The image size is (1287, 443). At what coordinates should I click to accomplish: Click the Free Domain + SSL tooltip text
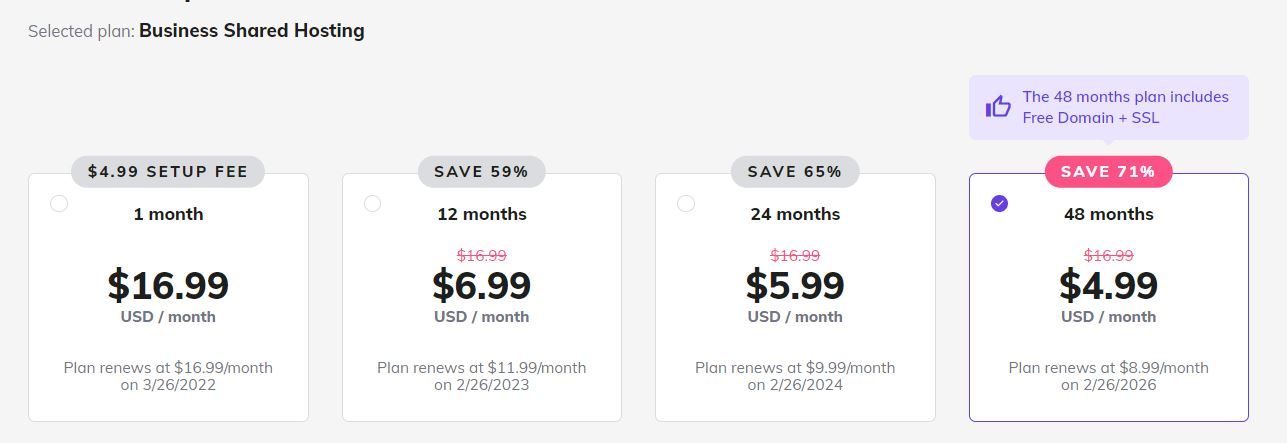pos(1090,118)
